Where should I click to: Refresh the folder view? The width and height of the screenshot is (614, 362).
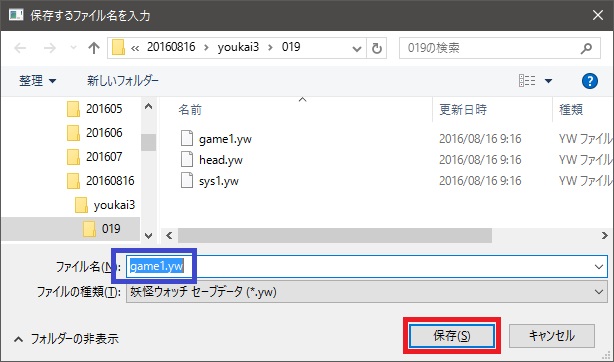tap(376, 49)
